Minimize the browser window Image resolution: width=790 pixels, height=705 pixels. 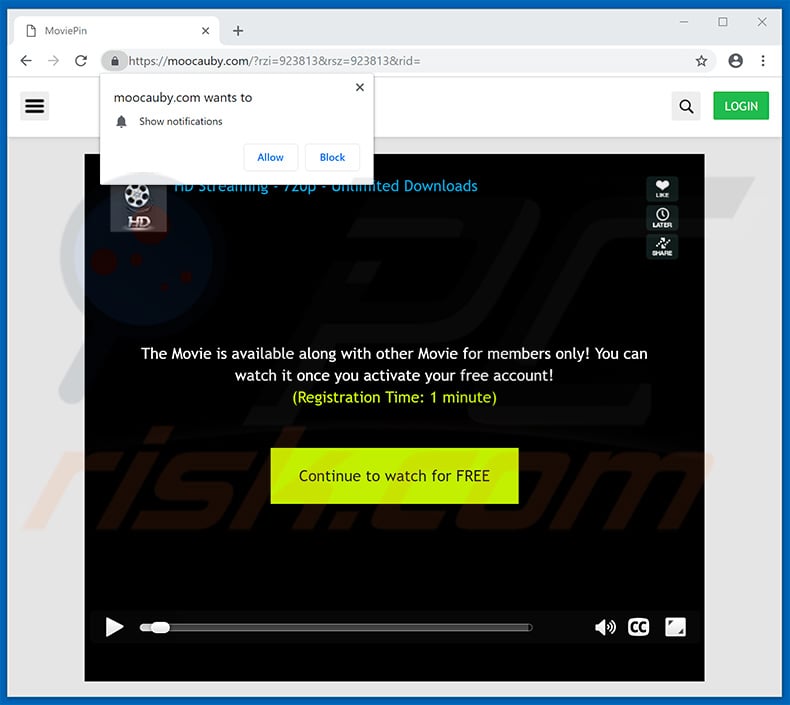coord(684,22)
